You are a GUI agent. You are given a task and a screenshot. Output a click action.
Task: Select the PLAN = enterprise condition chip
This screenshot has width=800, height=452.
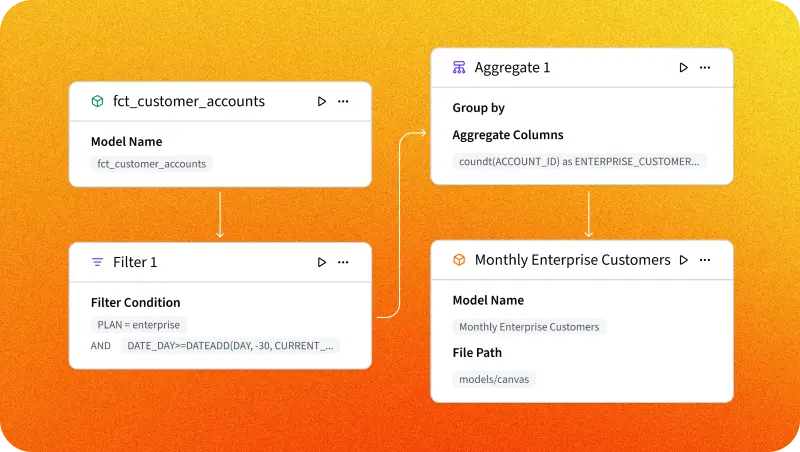[139, 325]
